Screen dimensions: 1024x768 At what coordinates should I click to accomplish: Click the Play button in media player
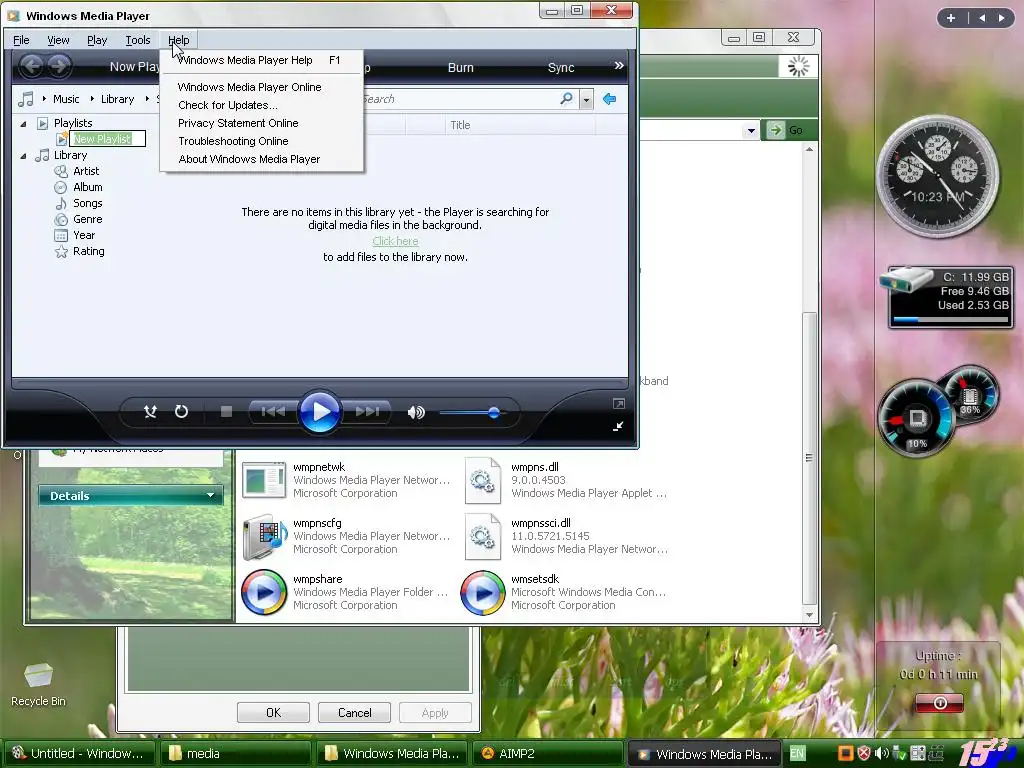coord(320,411)
